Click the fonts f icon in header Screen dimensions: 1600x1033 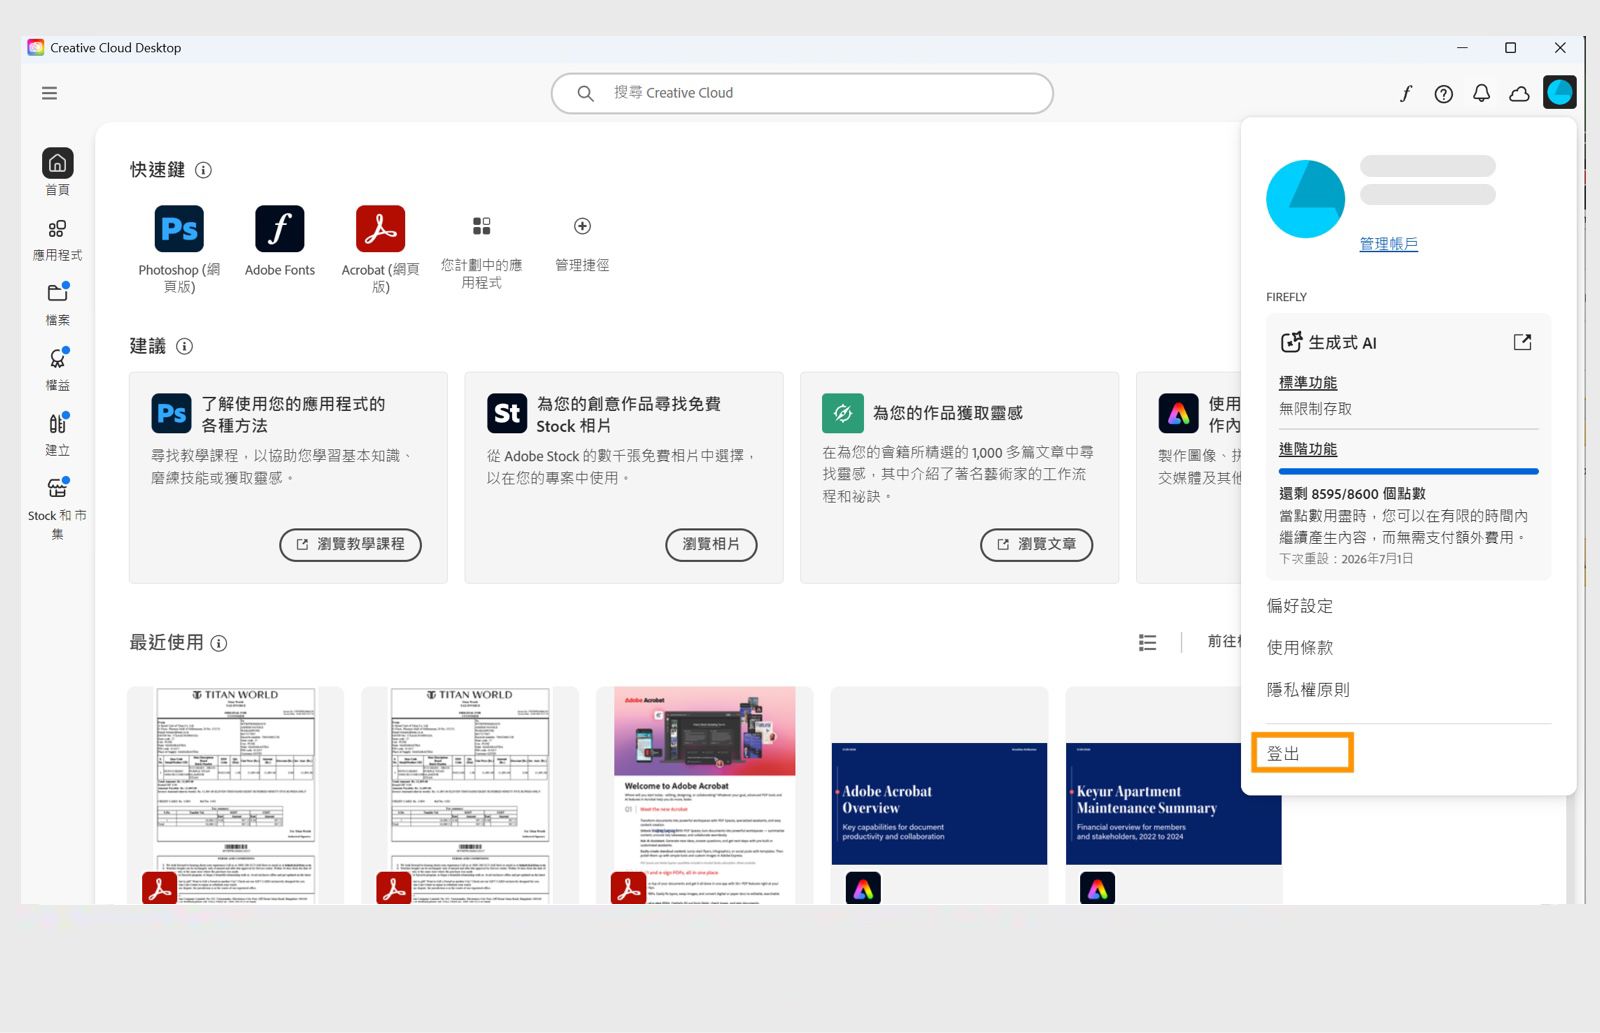[1405, 93]
